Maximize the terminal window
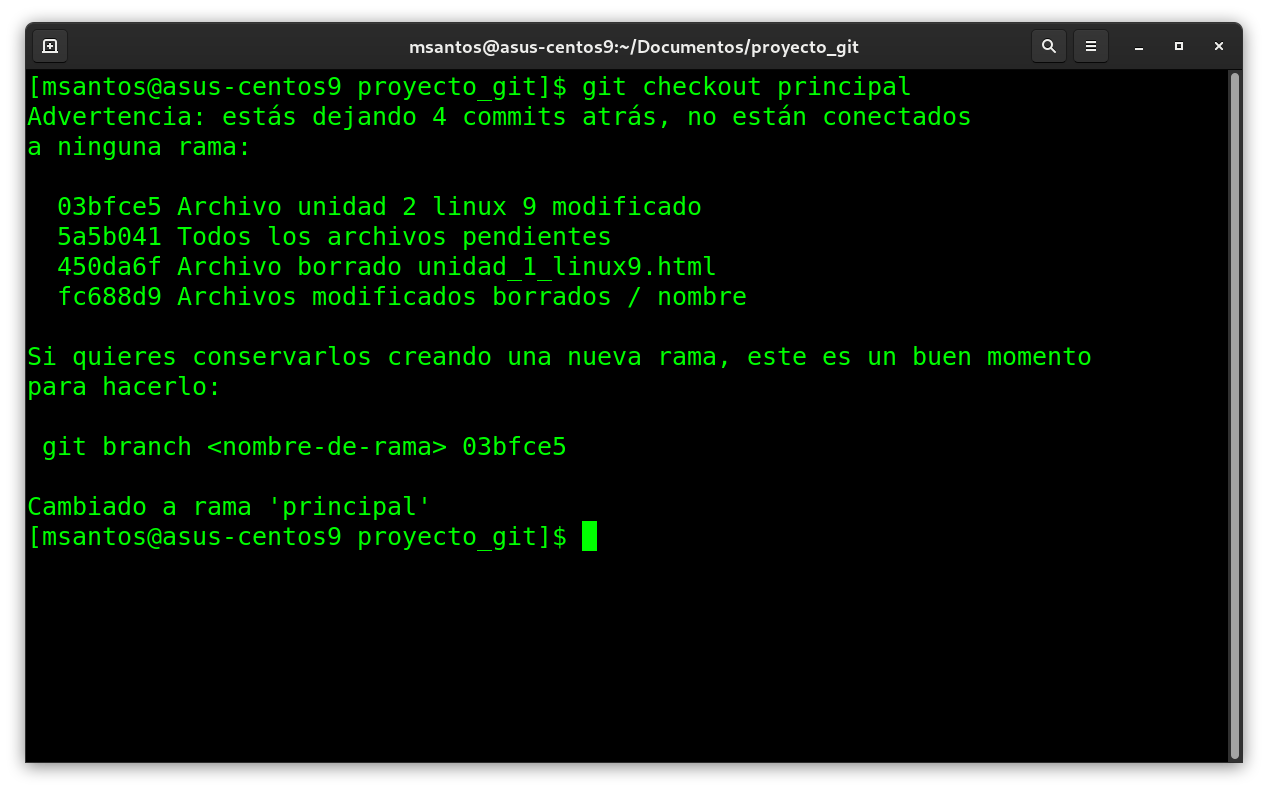 pyautogui.click(x=1179, y=46)
